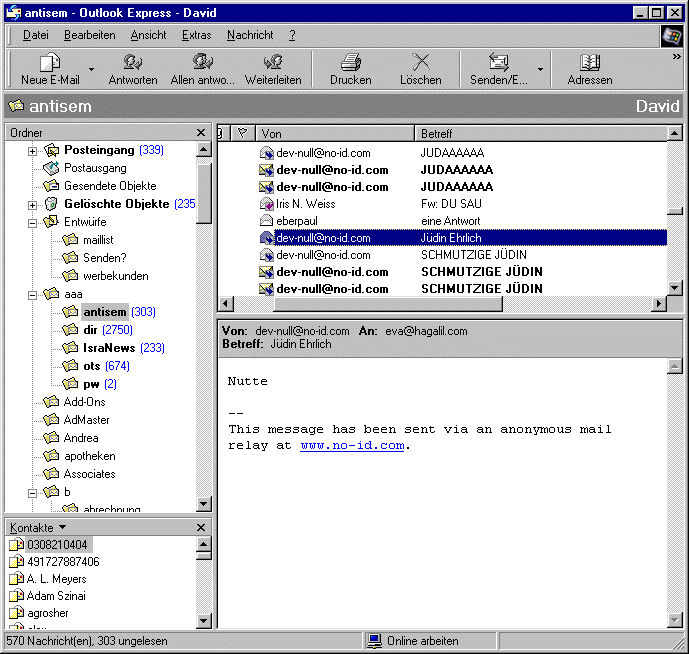Open the Nachricht menu
This screenshot has height=654, width=689.
[x=250, y=35]
